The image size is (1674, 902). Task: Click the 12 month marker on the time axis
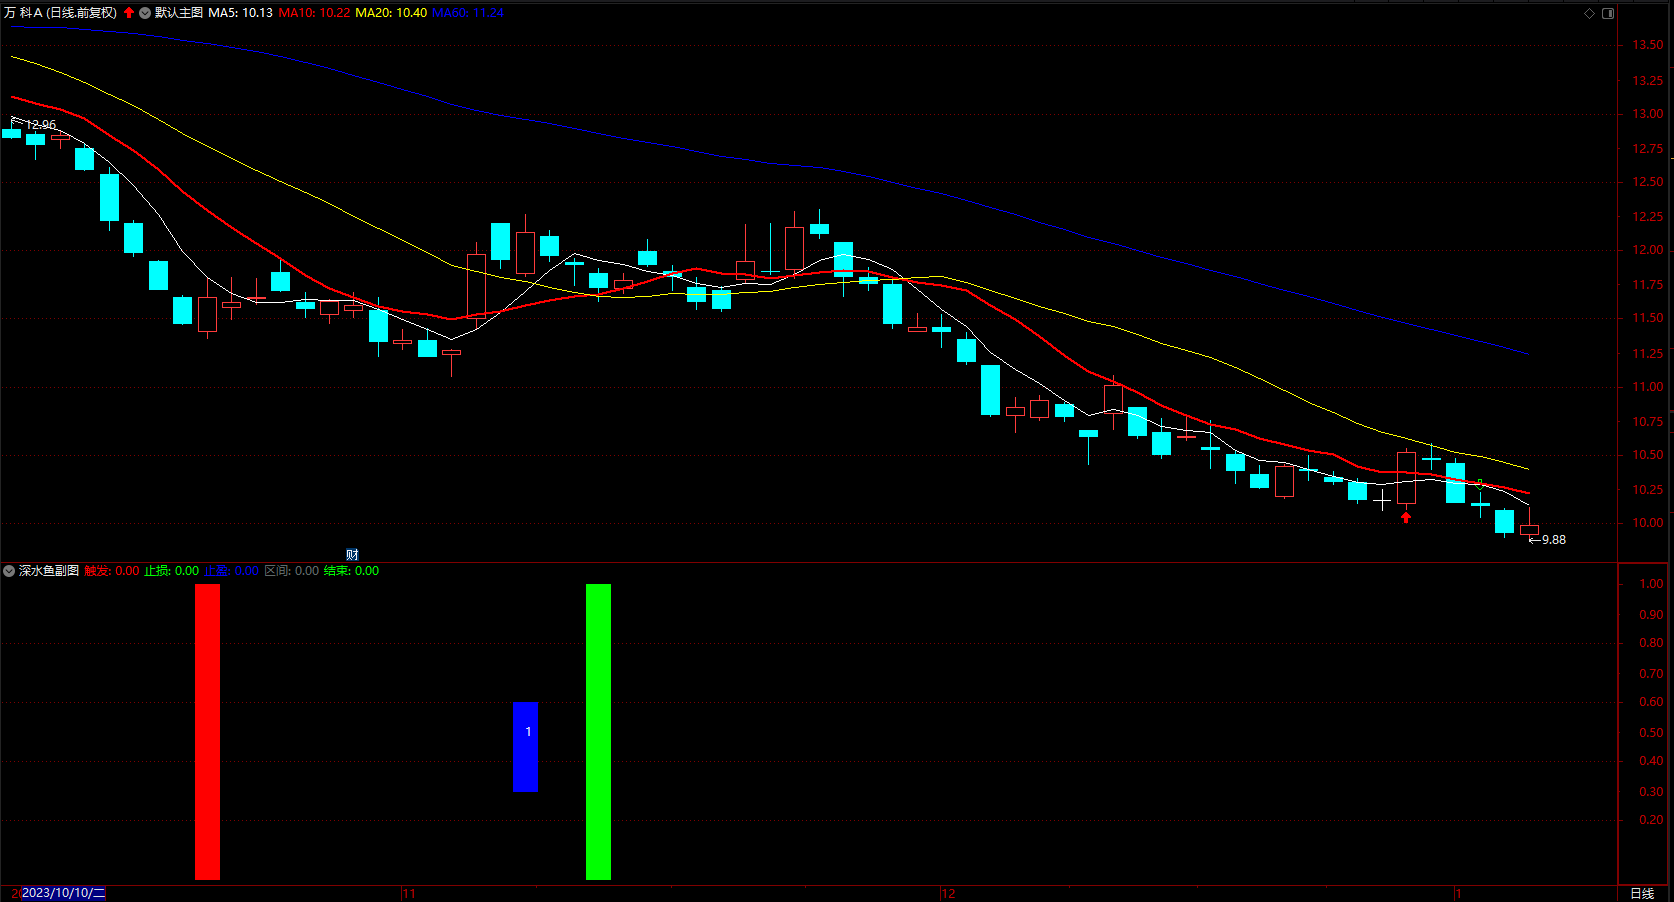[948, 894]
